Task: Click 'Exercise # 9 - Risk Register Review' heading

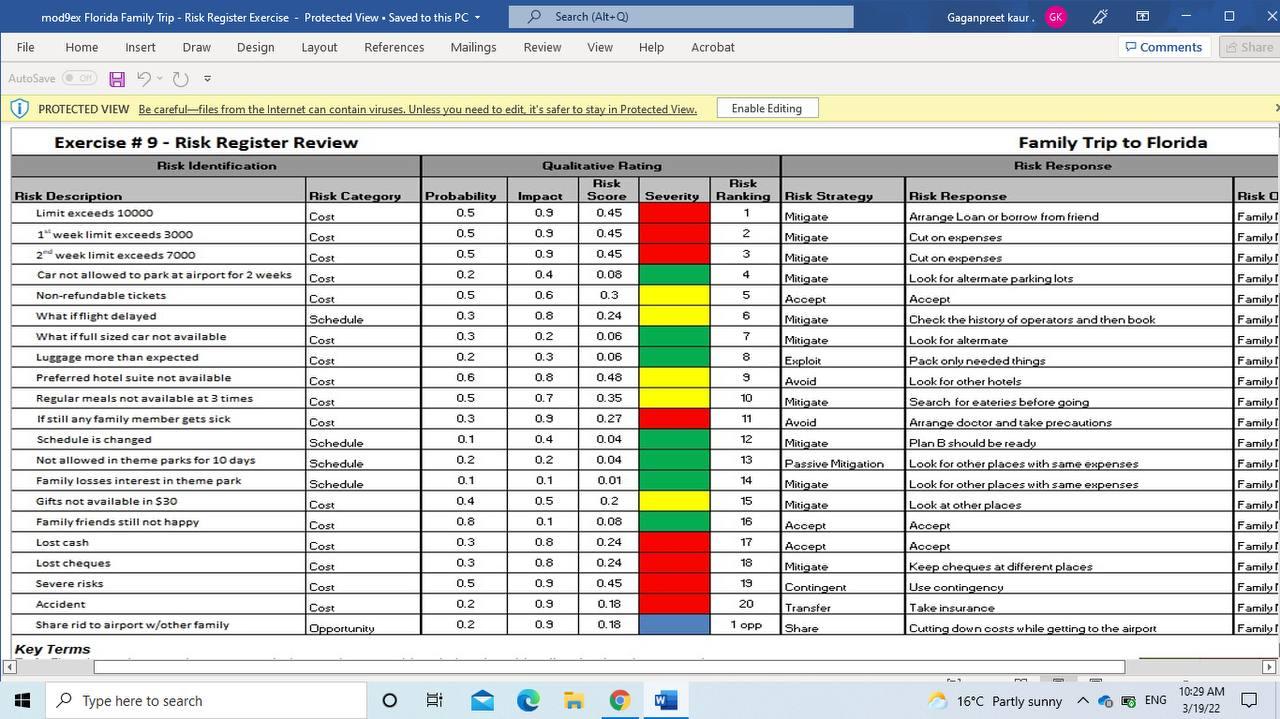Action: point(206,142)
